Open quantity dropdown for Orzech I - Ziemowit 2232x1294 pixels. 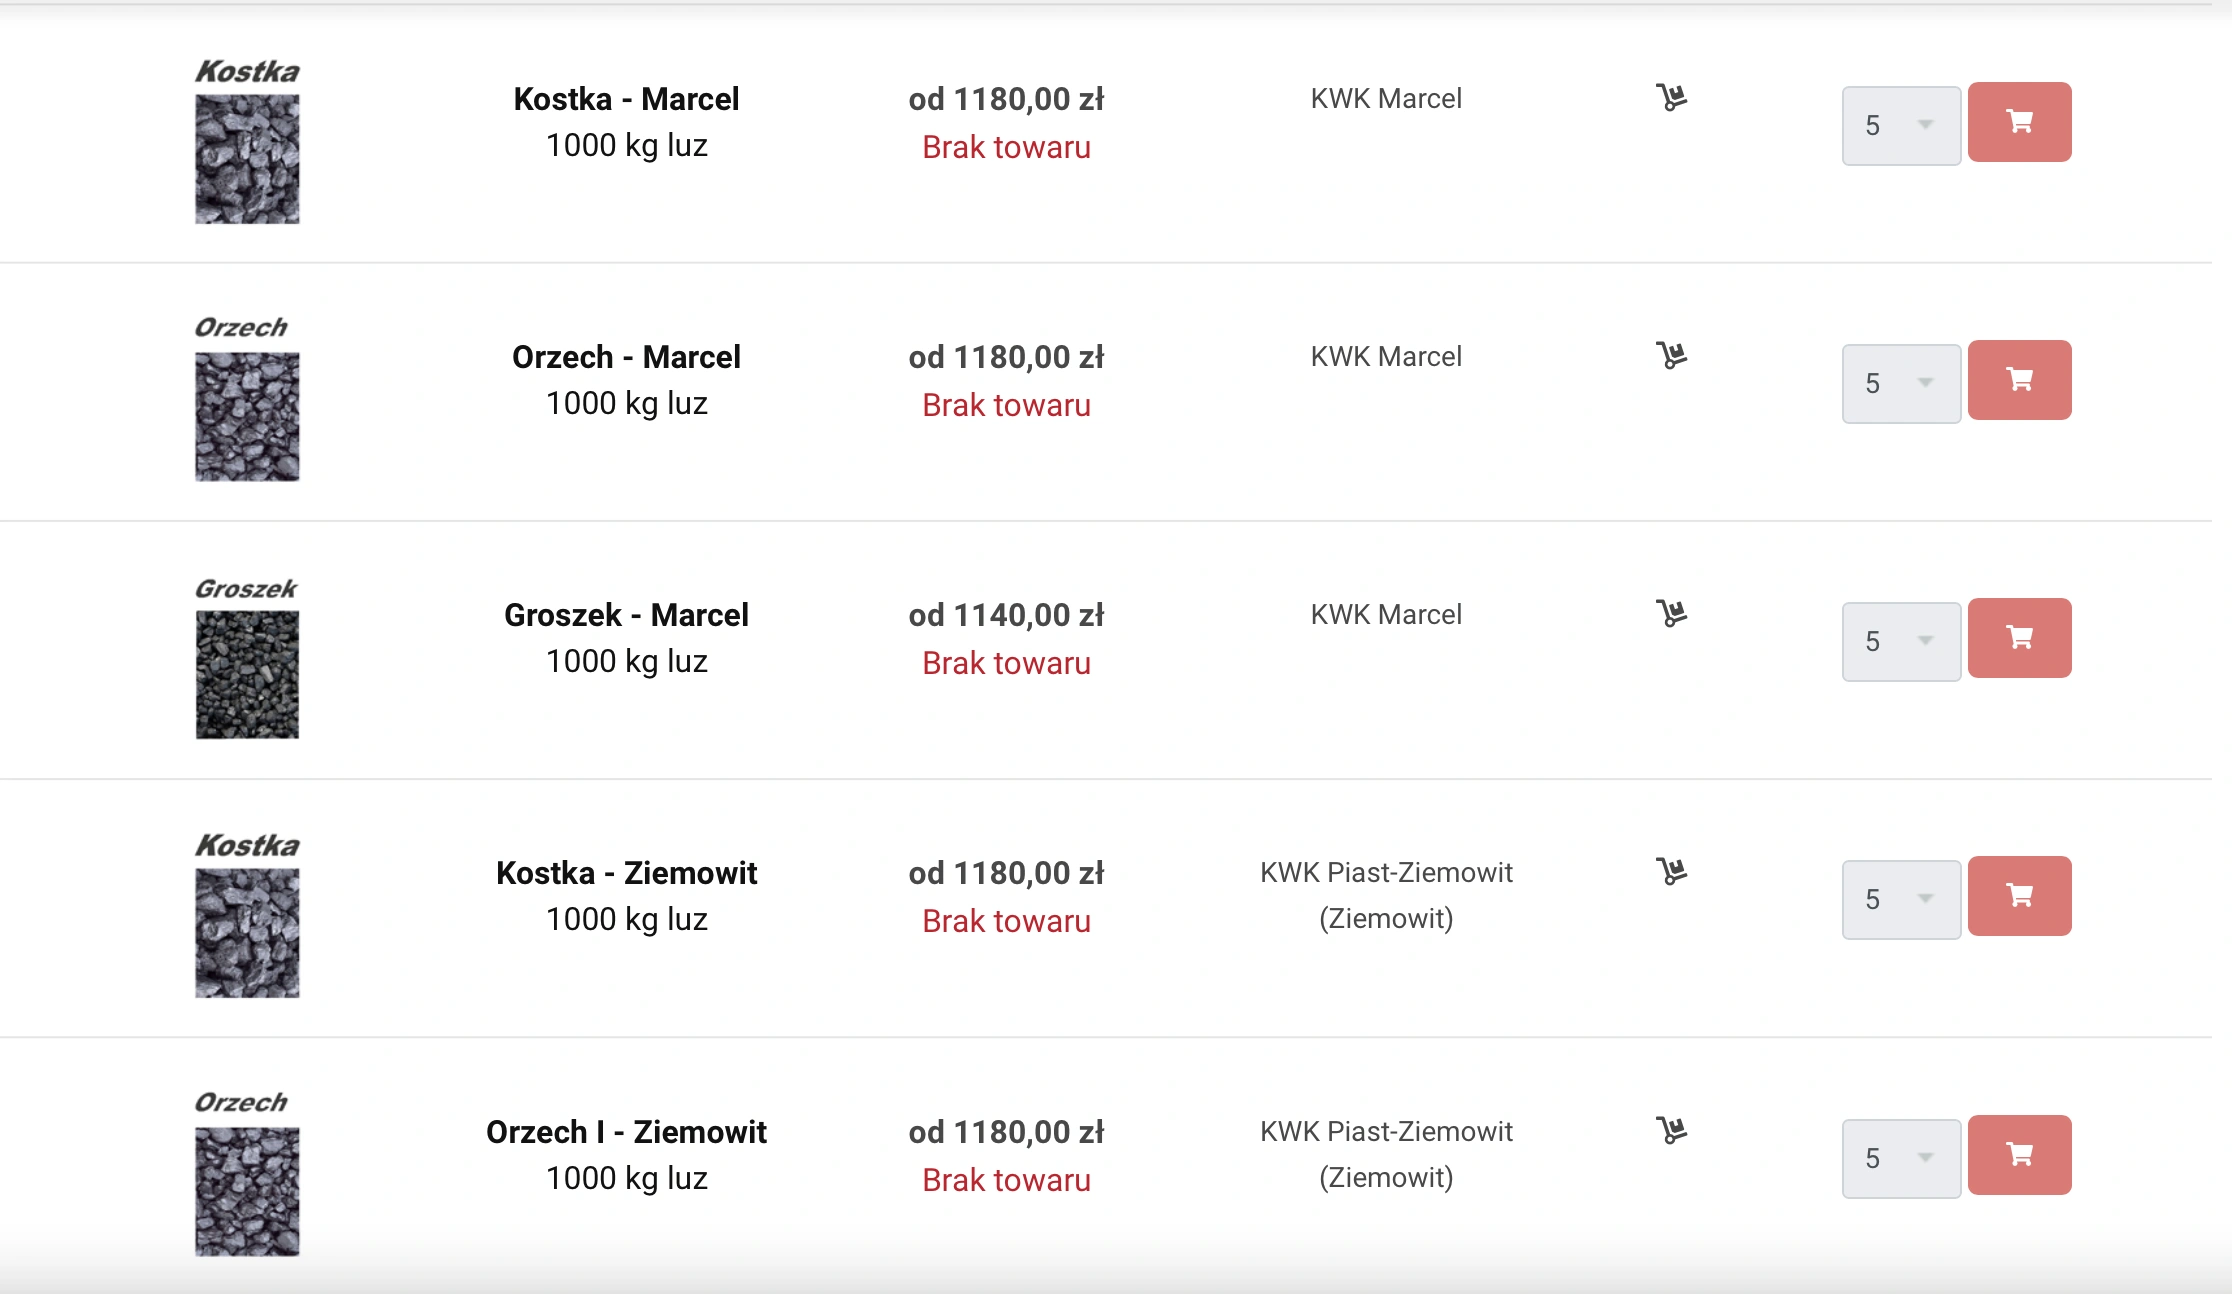click(1901, 1158)
